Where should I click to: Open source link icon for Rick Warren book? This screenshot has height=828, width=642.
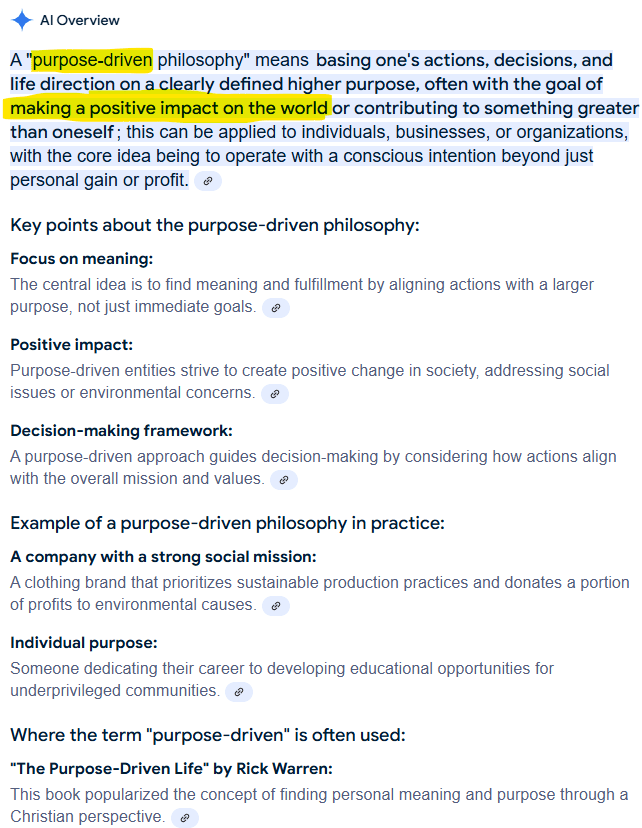(185, 818)
